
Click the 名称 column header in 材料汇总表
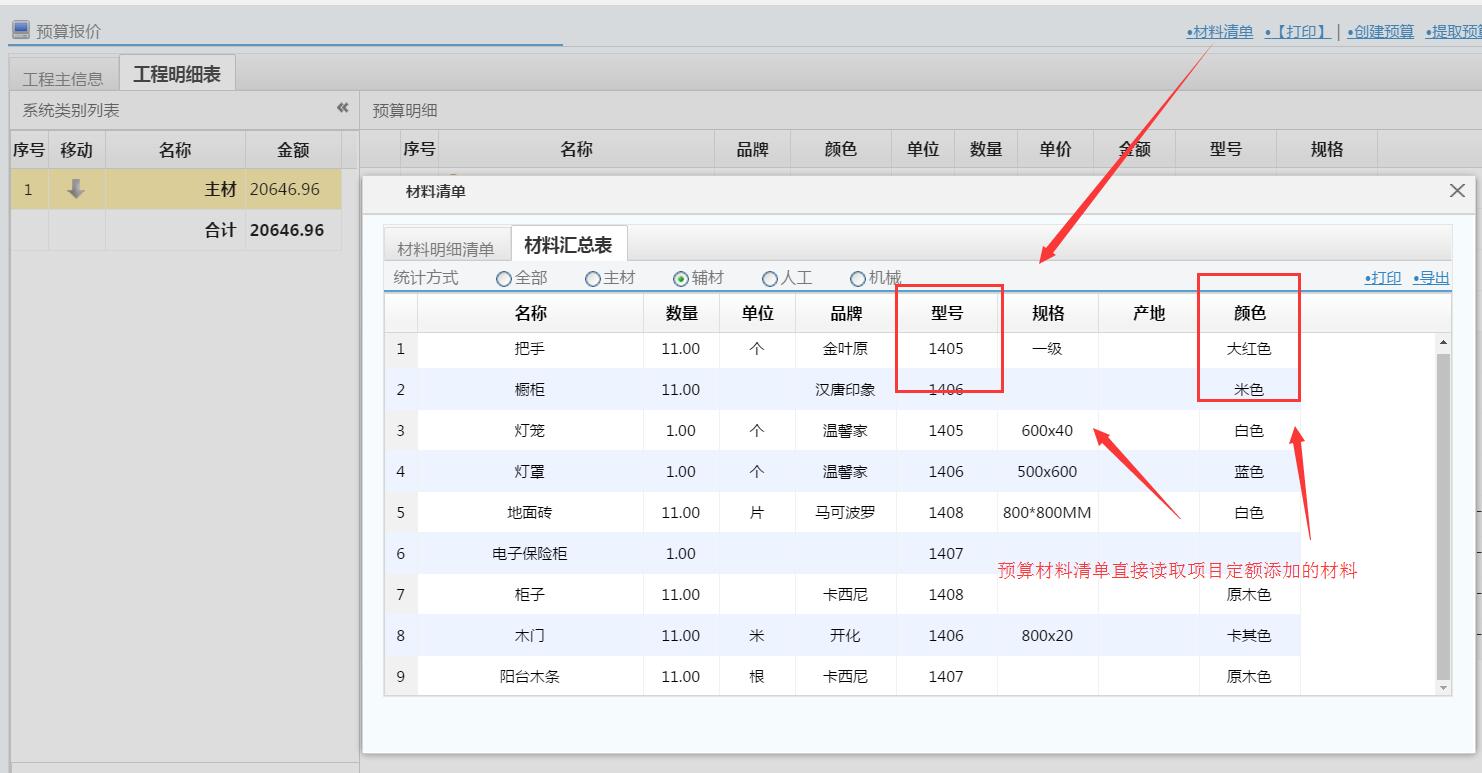coord(530,313)
